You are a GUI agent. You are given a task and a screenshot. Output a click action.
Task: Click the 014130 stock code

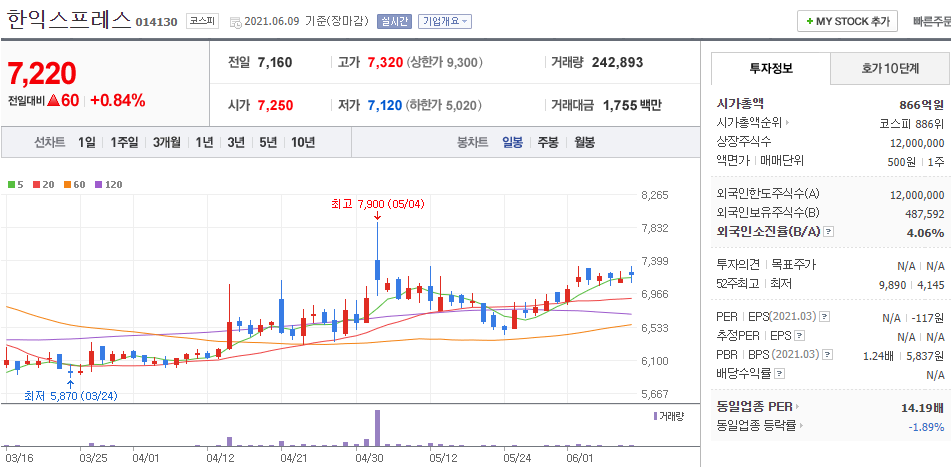(x=156, y=22)
